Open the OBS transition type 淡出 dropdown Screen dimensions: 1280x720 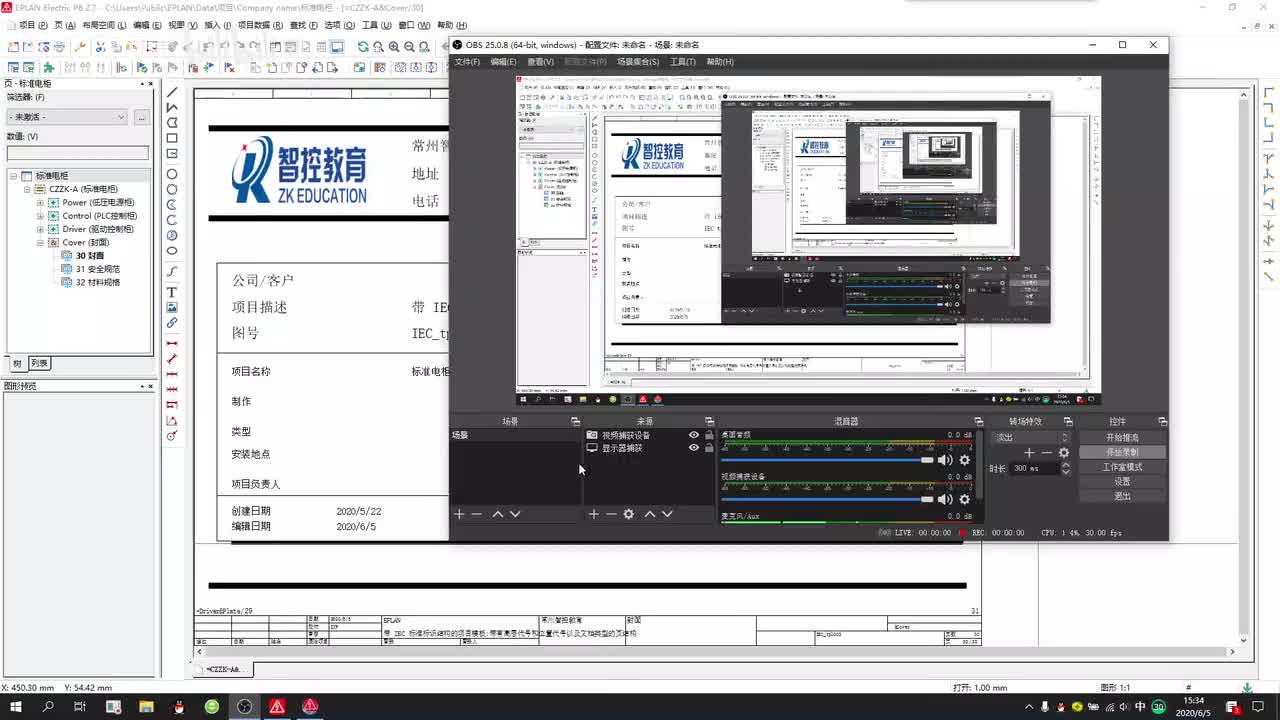(x=1030, y=437)
